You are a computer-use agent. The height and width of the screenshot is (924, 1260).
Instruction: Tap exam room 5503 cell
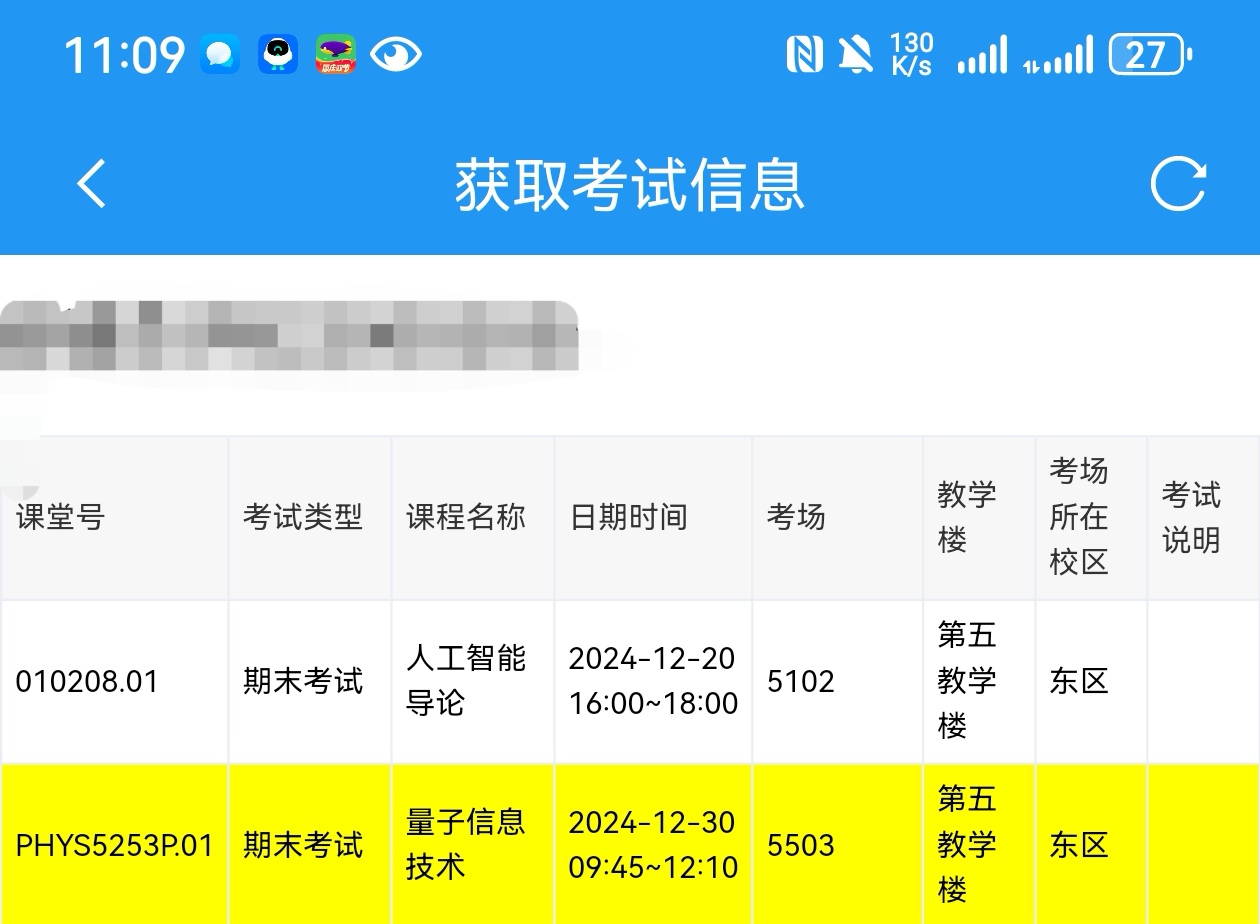(x=801, y=846)
